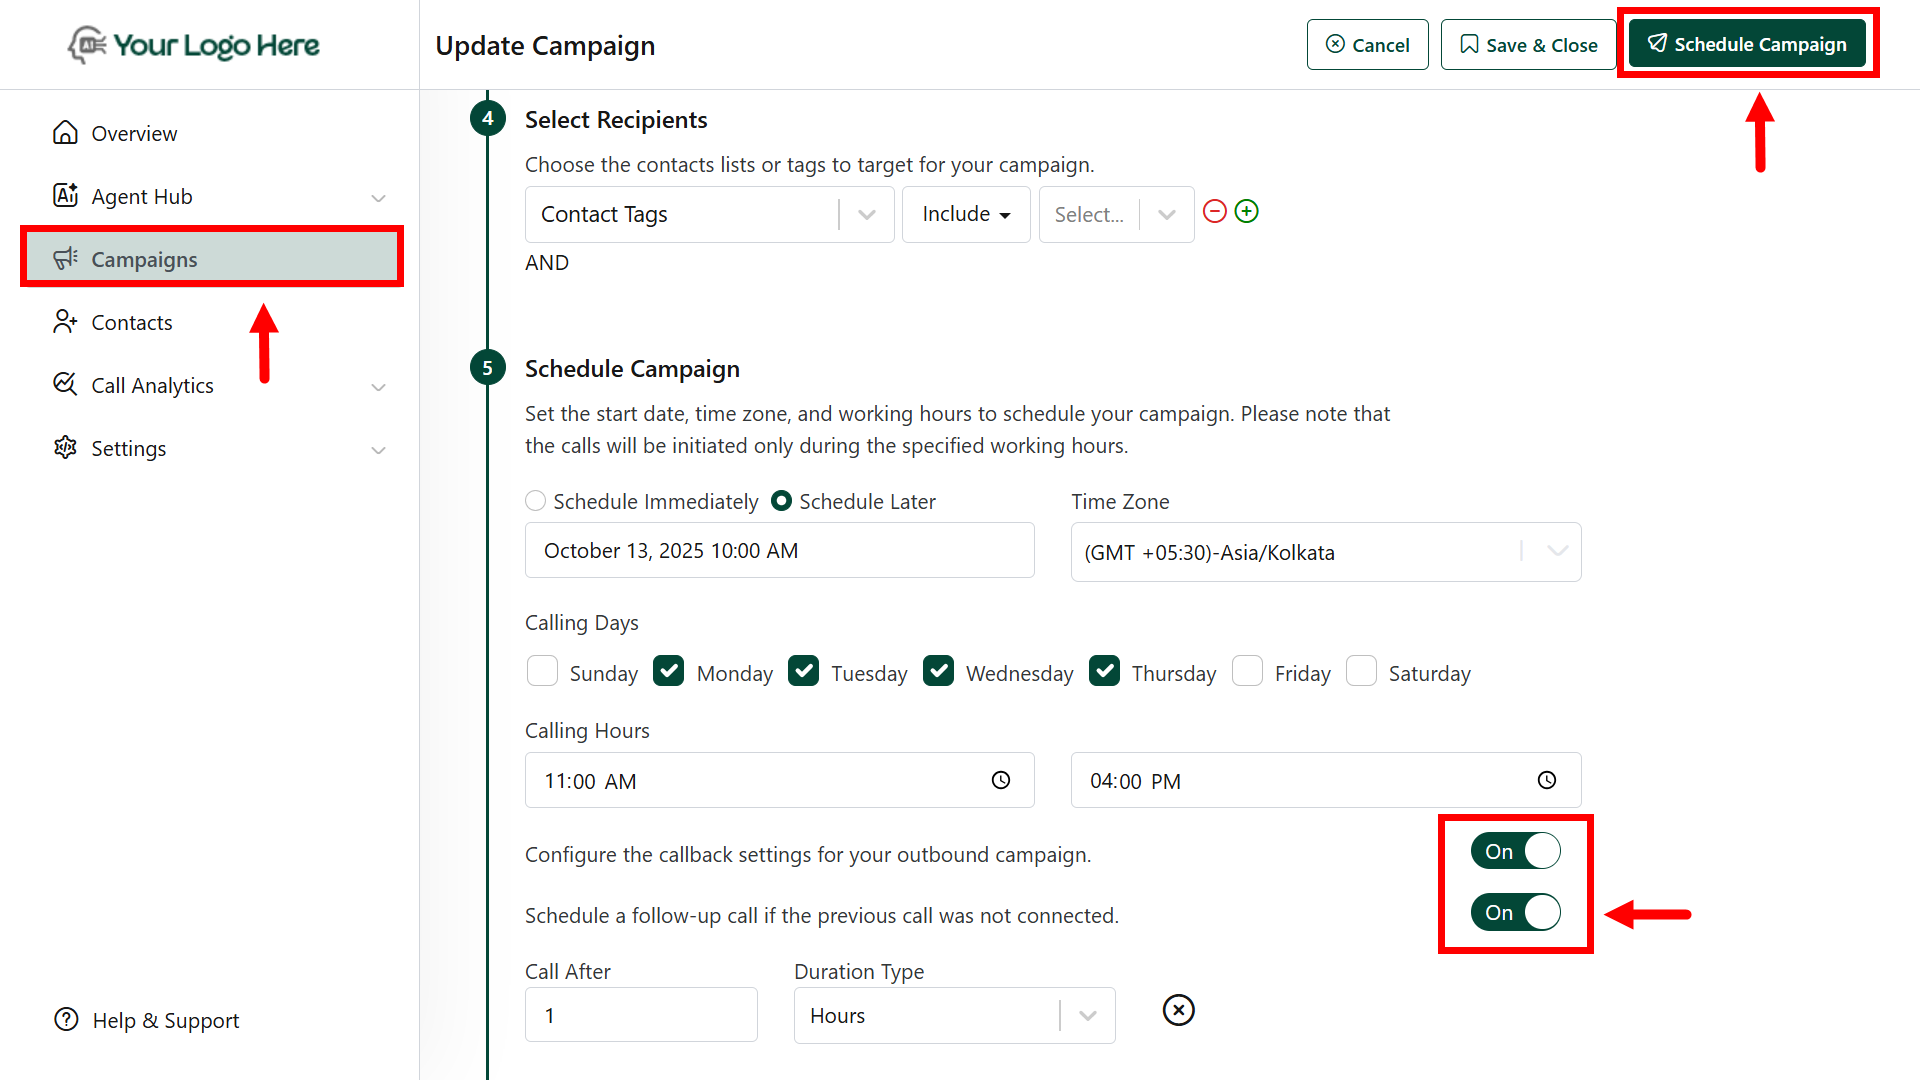Open the Time Zone dropdown
This screenshot has width=1920, height=1080.
tap(1325, 552)
